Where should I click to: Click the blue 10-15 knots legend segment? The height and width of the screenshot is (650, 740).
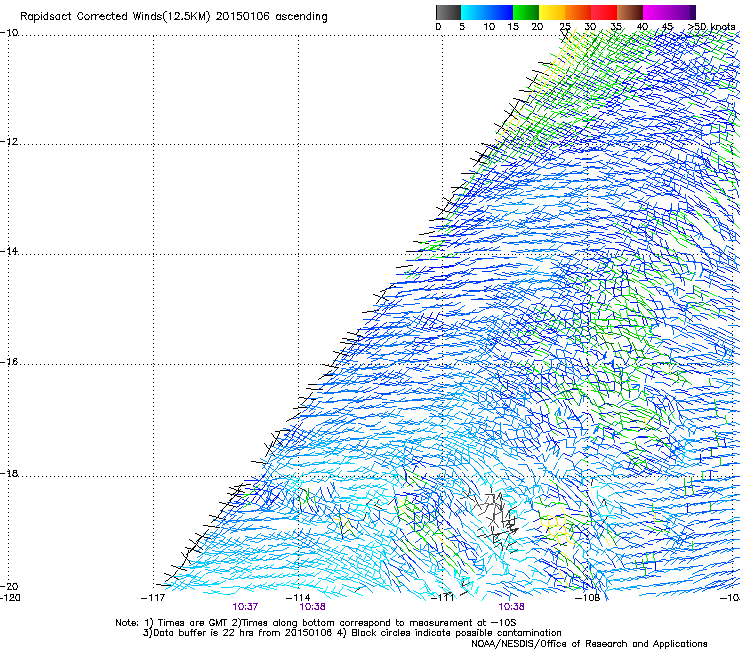coord(500,12)
